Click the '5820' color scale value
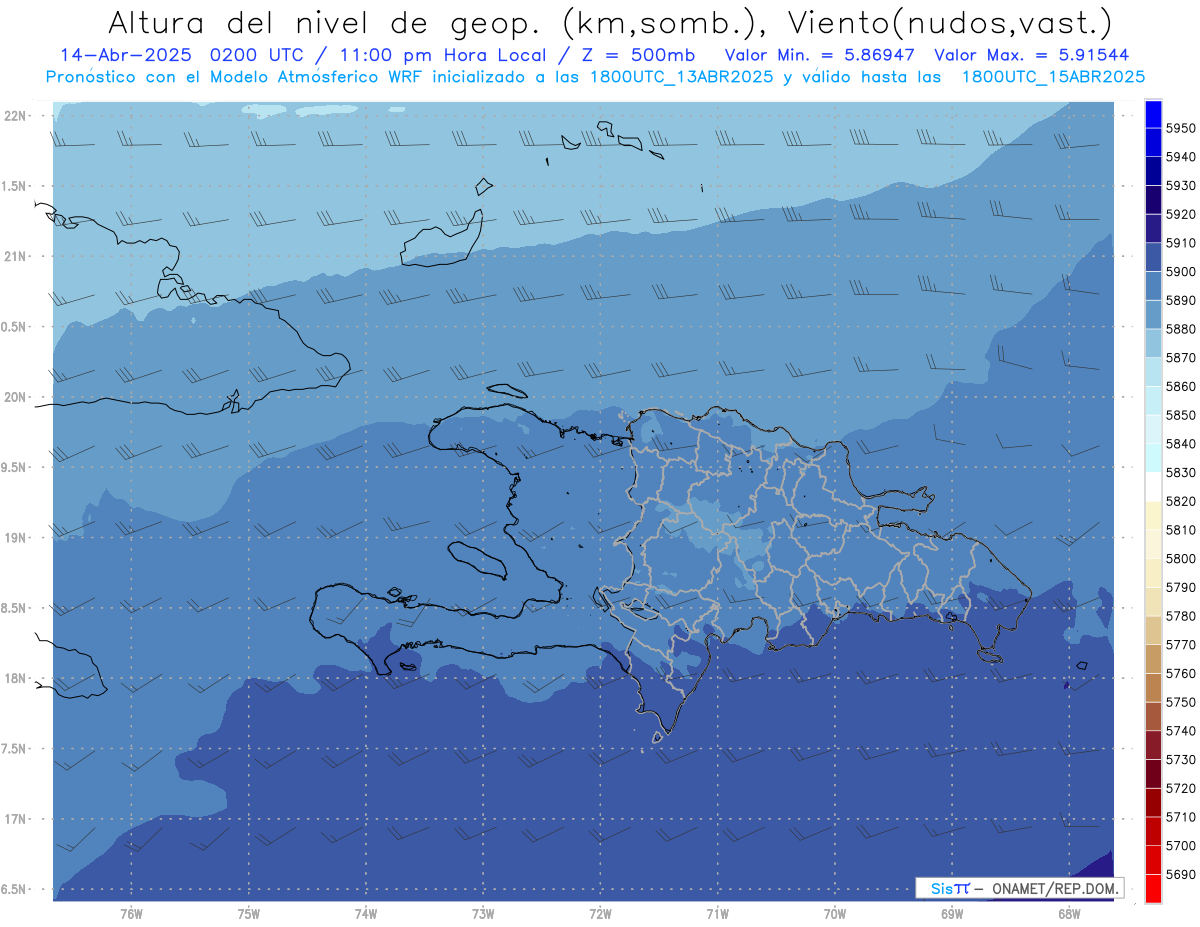 pos(1180,501)
